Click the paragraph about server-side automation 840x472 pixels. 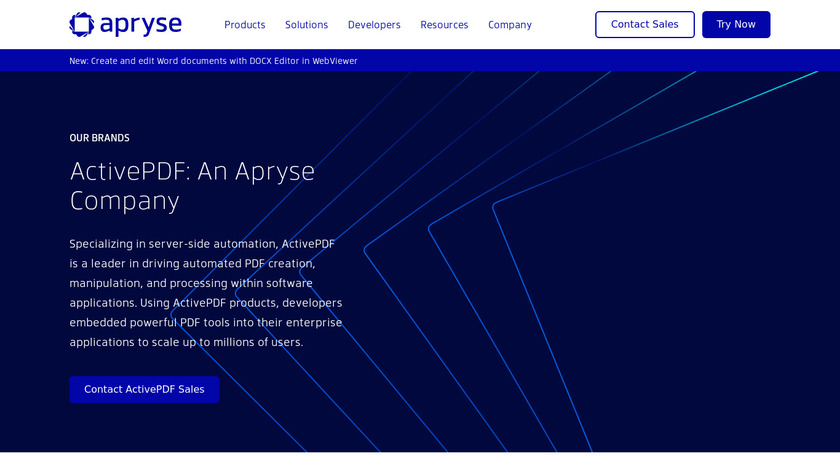[x=206, y=293]
